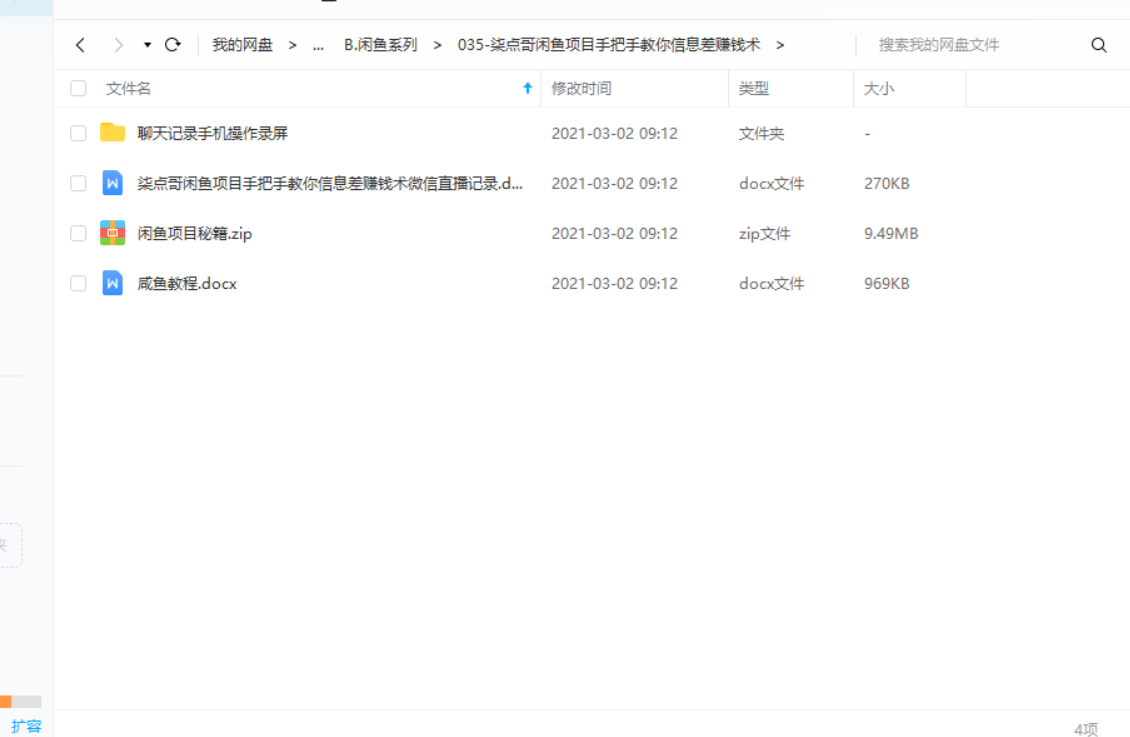Click size value 969KB
The height and width of the screenshot is (737, 1130).
pyautogui.click(x=886, y=283)
